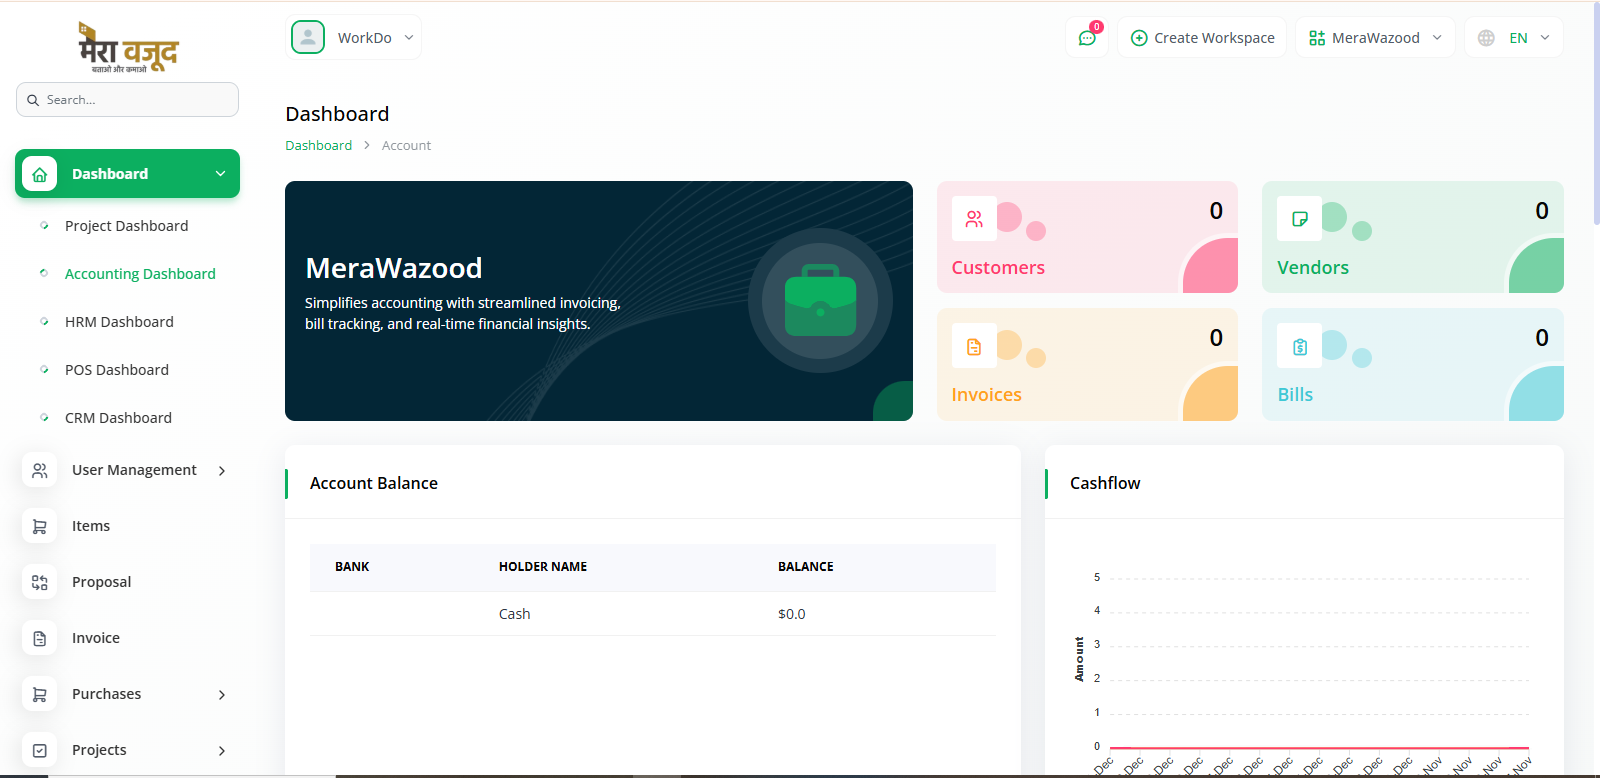This screenshot has width=1600, height=778.
Task: Click the Customers card icon
Action: (x=974, y=219)
